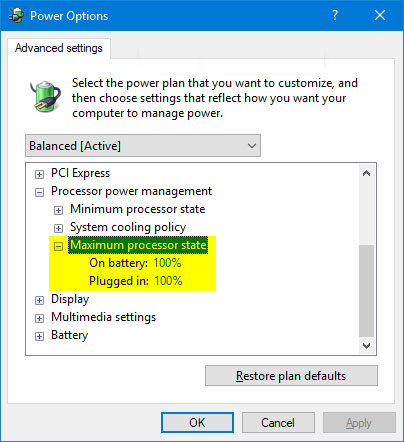Collapse Maximum processor state
This screenshot has width=404, height=442.
[x=58, y=246]
